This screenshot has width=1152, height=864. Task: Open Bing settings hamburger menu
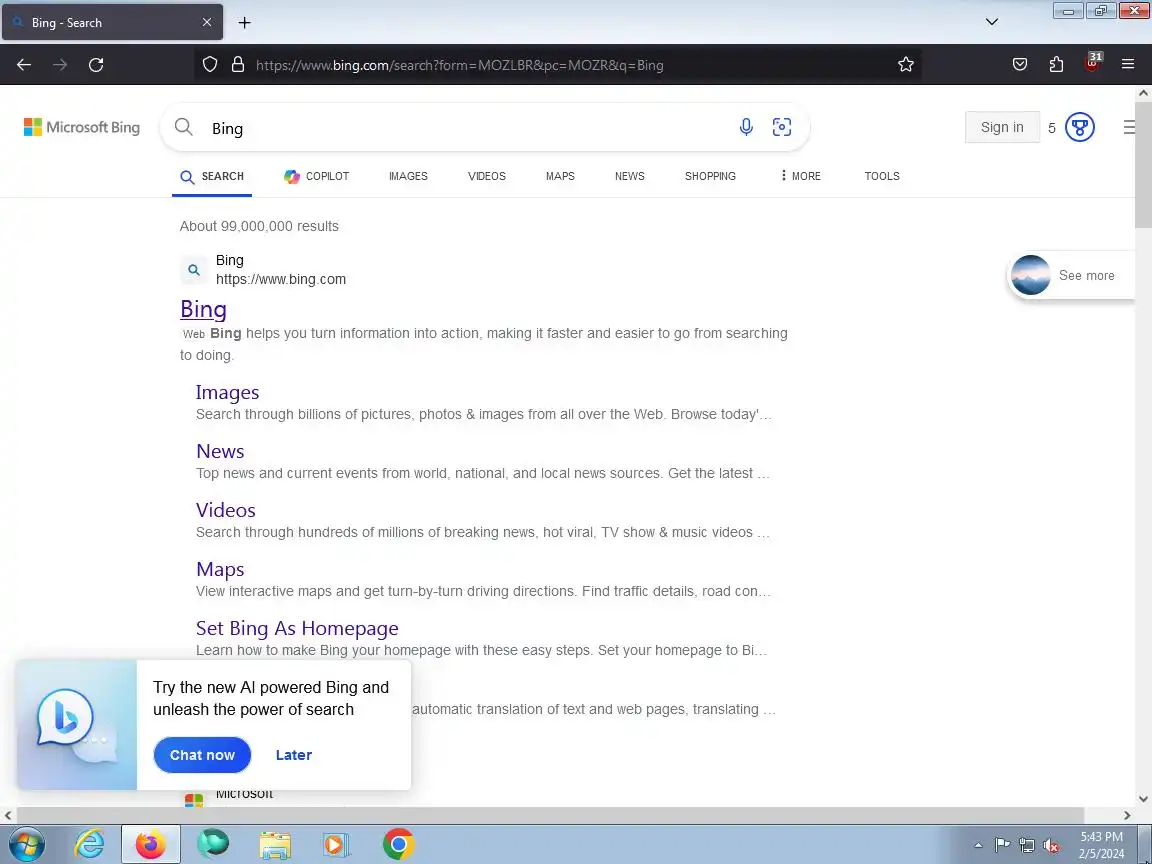coord(1129,127)
